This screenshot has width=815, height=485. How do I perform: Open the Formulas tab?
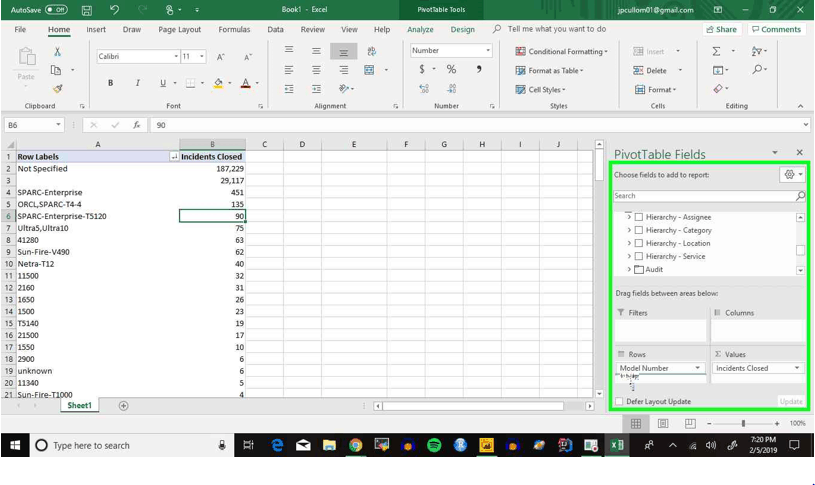pyautogui.click(x=234, y=30)
